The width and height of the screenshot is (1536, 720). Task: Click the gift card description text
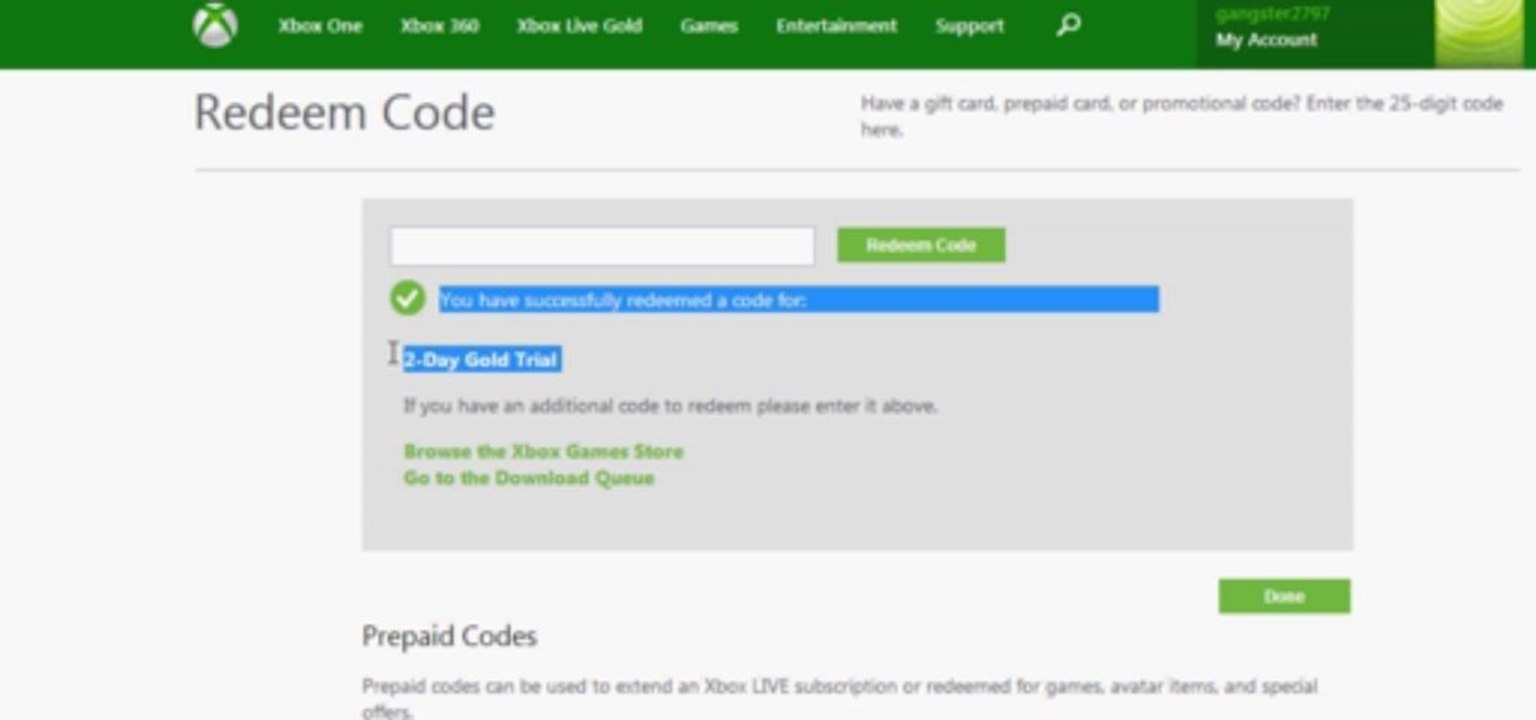pos(1182,116)
